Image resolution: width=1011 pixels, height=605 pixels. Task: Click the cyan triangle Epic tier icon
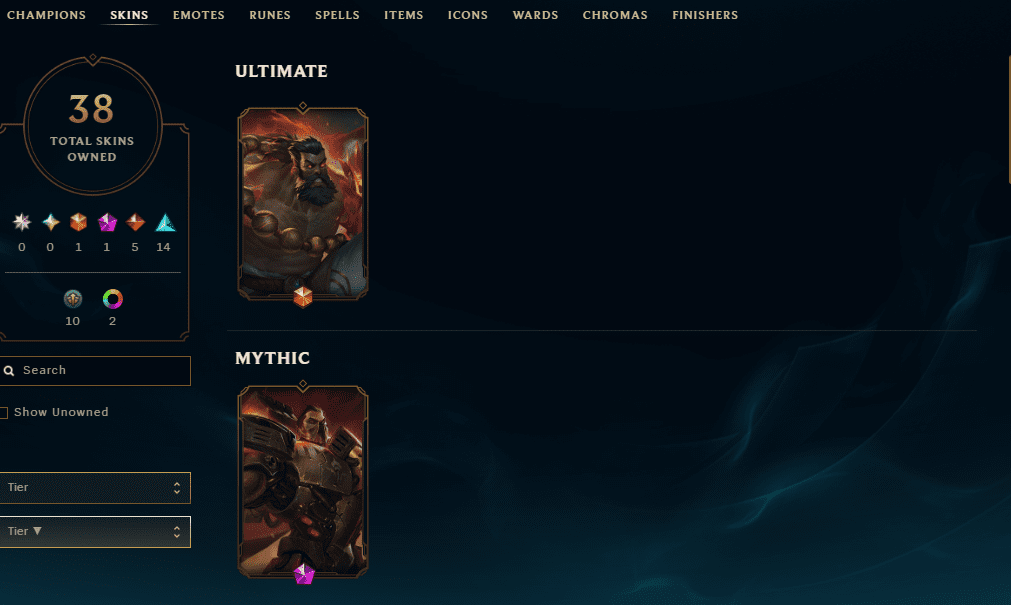(165, 223)
